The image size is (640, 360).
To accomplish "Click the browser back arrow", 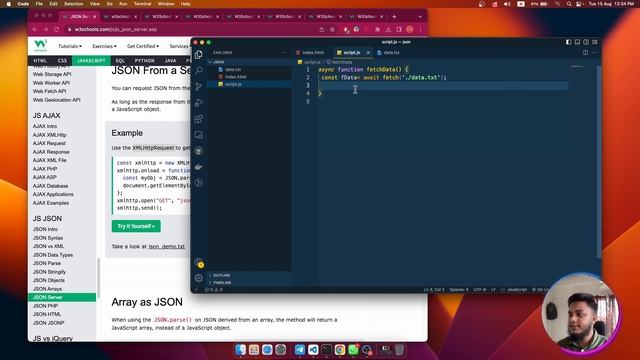I will click(35, 29).
